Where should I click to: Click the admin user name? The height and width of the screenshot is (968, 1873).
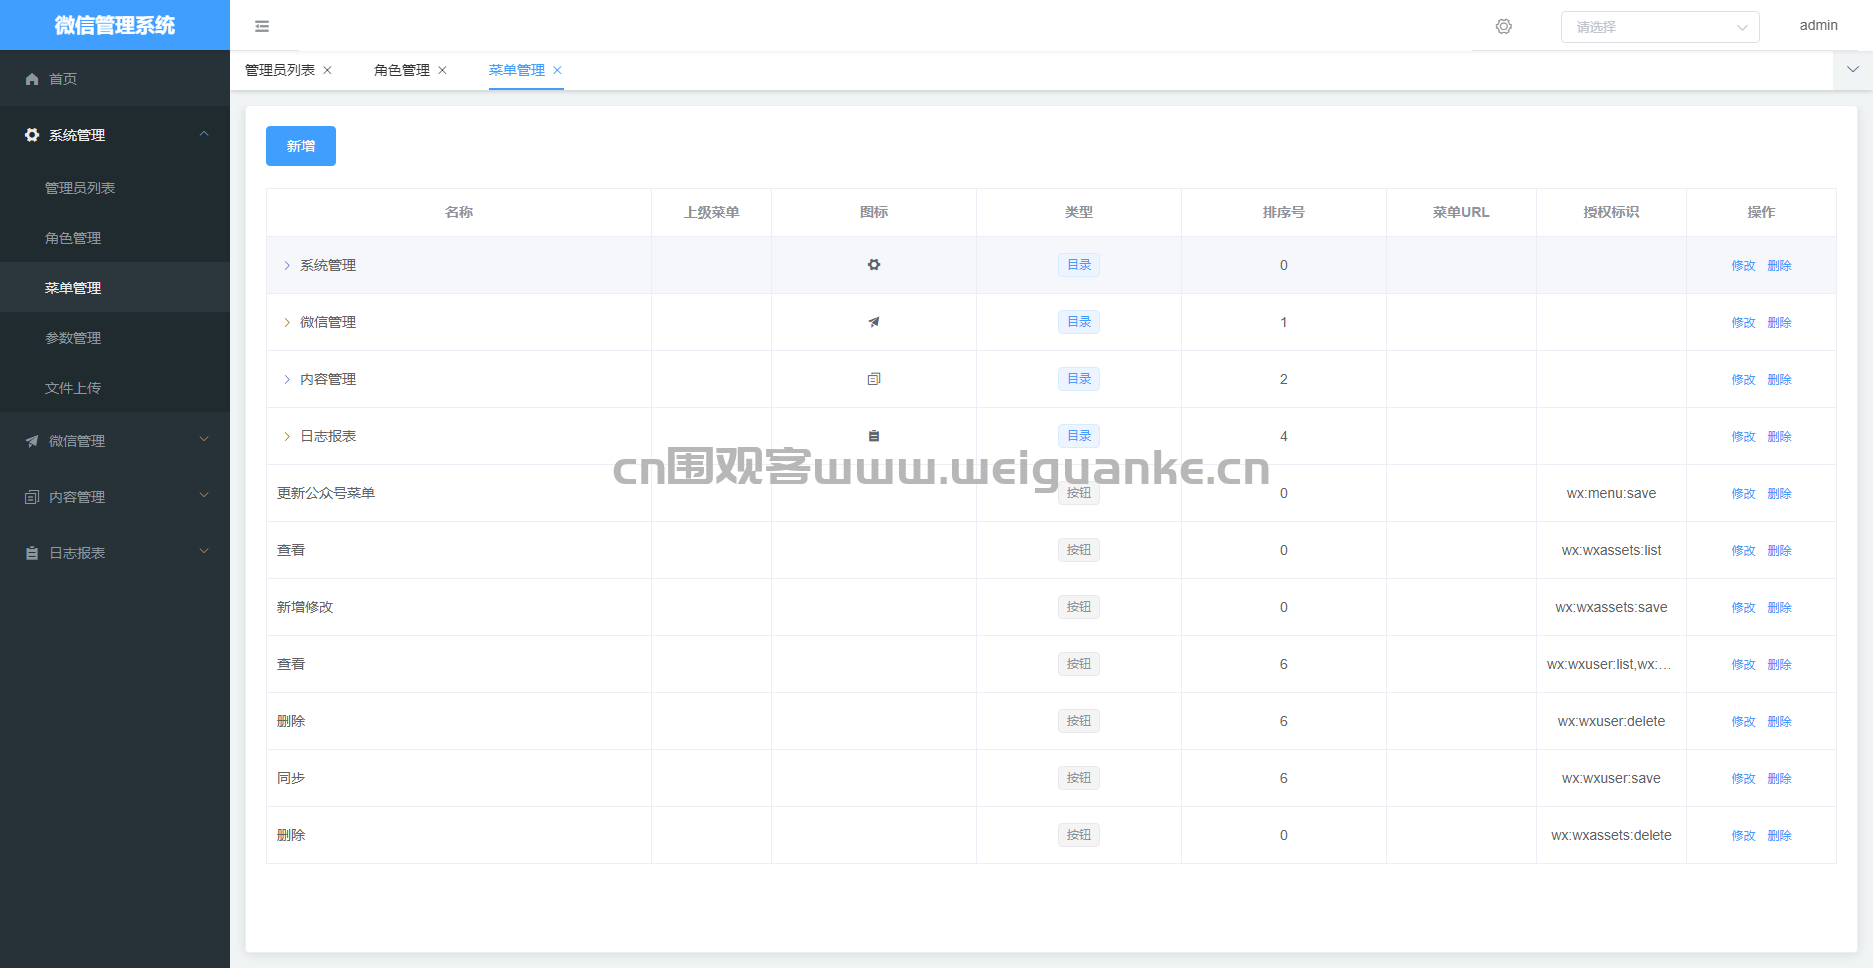tap(1818, 26)
